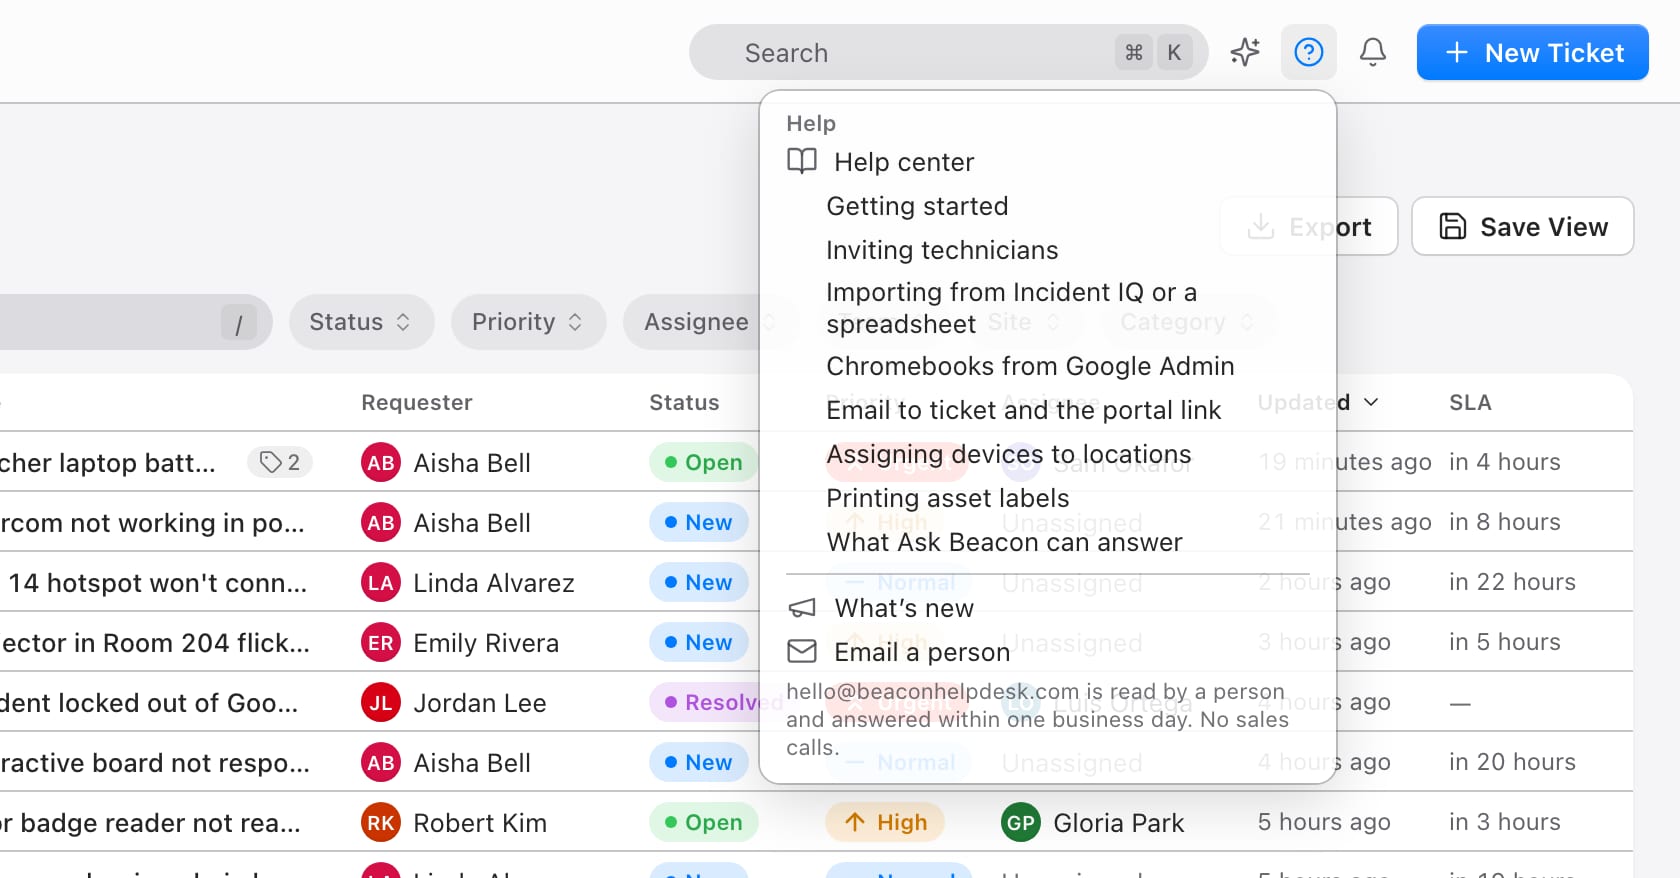Click the SLA column header
This screenshot has height=878, width=1680.
click(x=1470, y=402)
